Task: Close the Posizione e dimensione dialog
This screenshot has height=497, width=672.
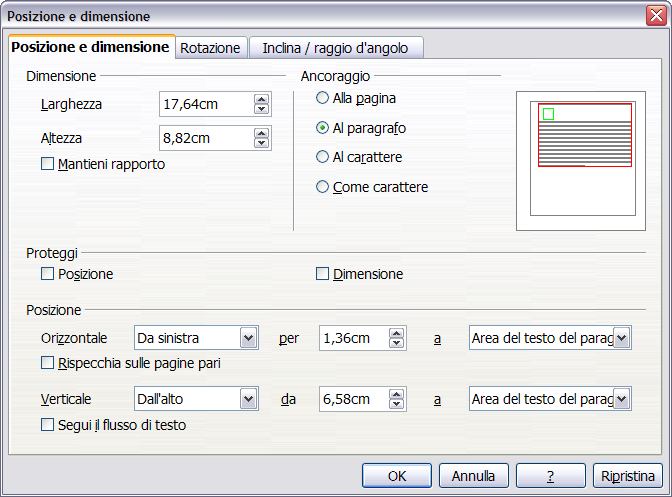Action: 655,15
